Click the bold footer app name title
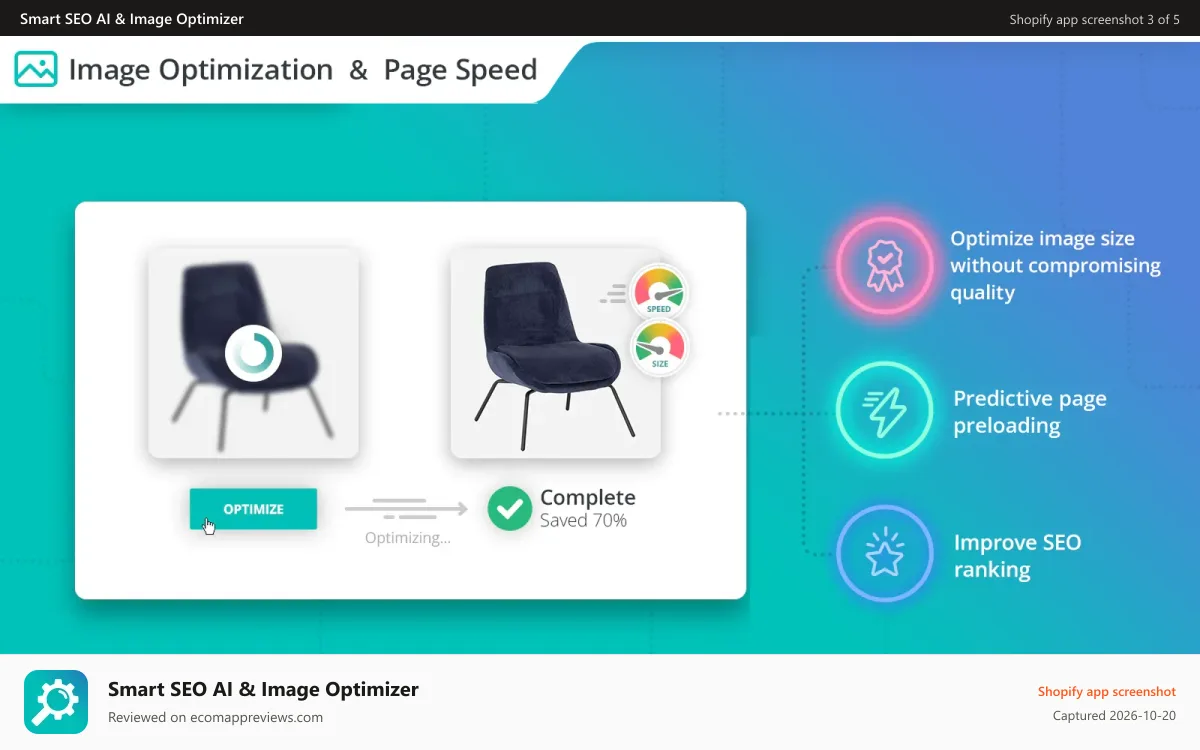The width and height of the screenshot is (1200, 750). click(263, 689)
